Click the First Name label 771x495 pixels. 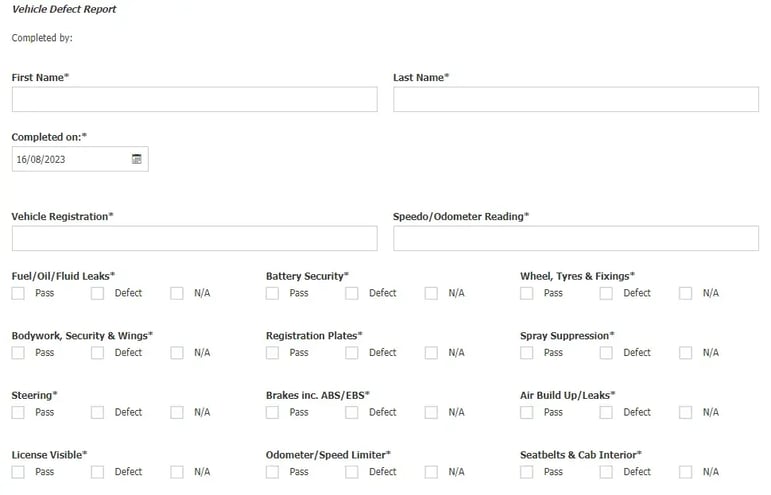pyautogui.click(x=40, y=78)
